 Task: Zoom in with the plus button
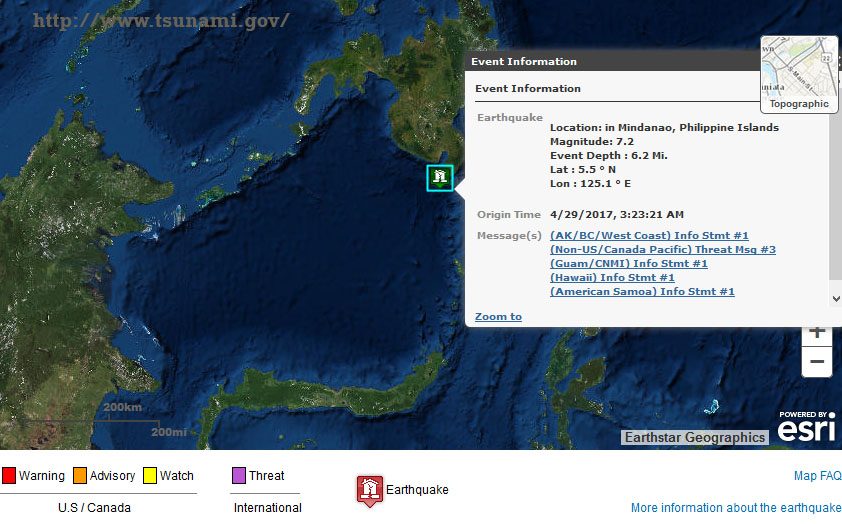coord(817,334)
